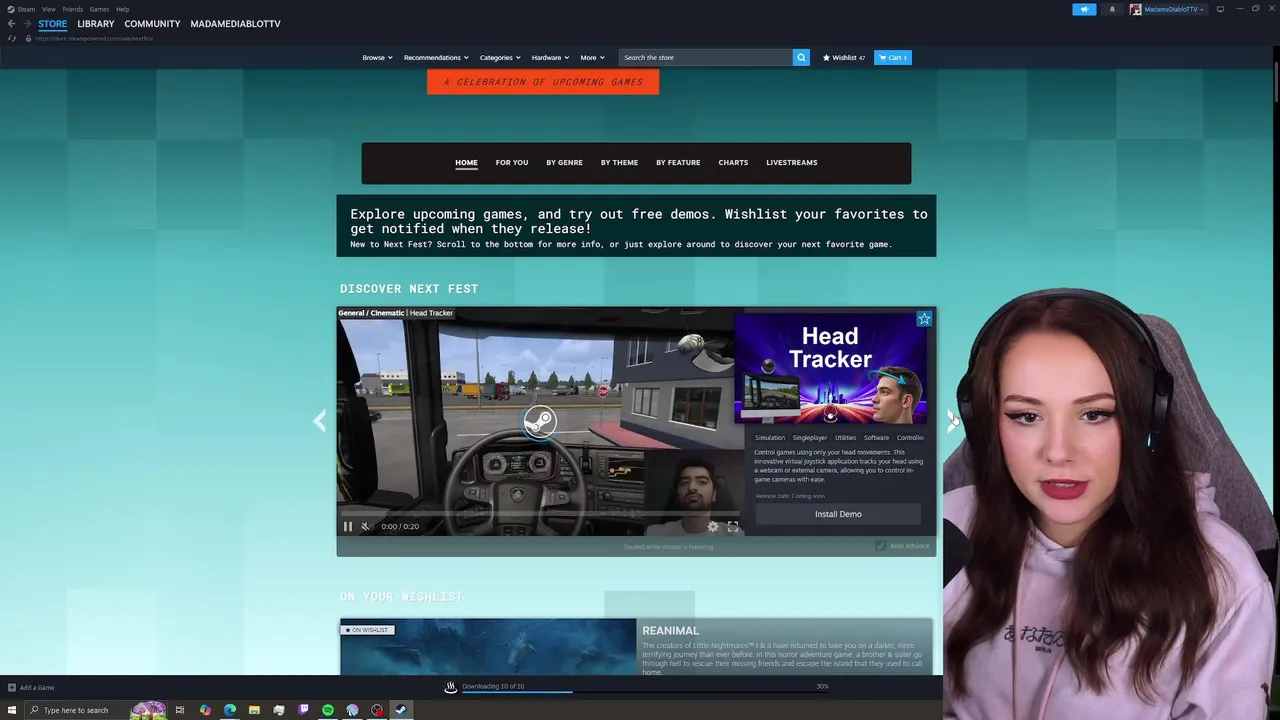The width and height of the screenshot is (1280, 720).
Task: Open Task View in the taskbar
Action: 180,710
